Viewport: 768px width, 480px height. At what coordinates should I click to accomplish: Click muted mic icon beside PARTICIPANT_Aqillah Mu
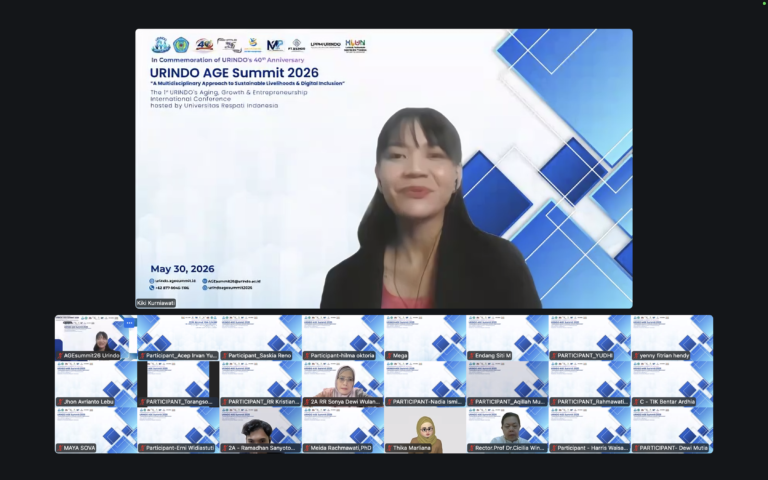472,402
